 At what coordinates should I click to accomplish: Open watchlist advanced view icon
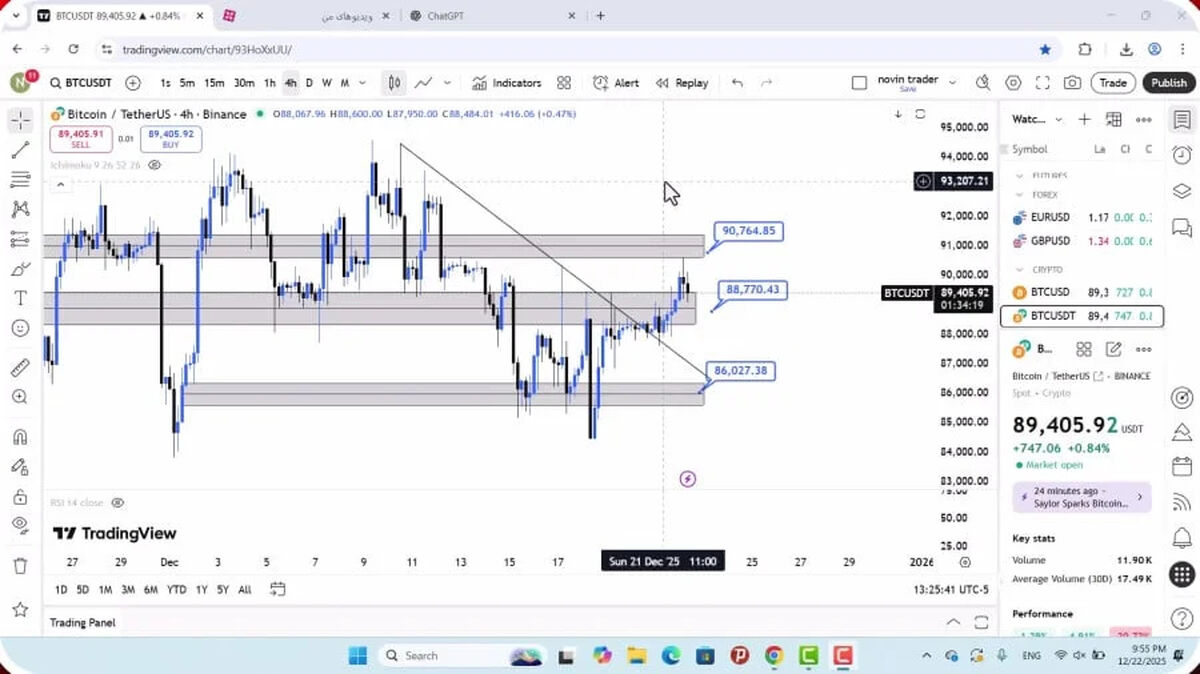(1114, 119)
